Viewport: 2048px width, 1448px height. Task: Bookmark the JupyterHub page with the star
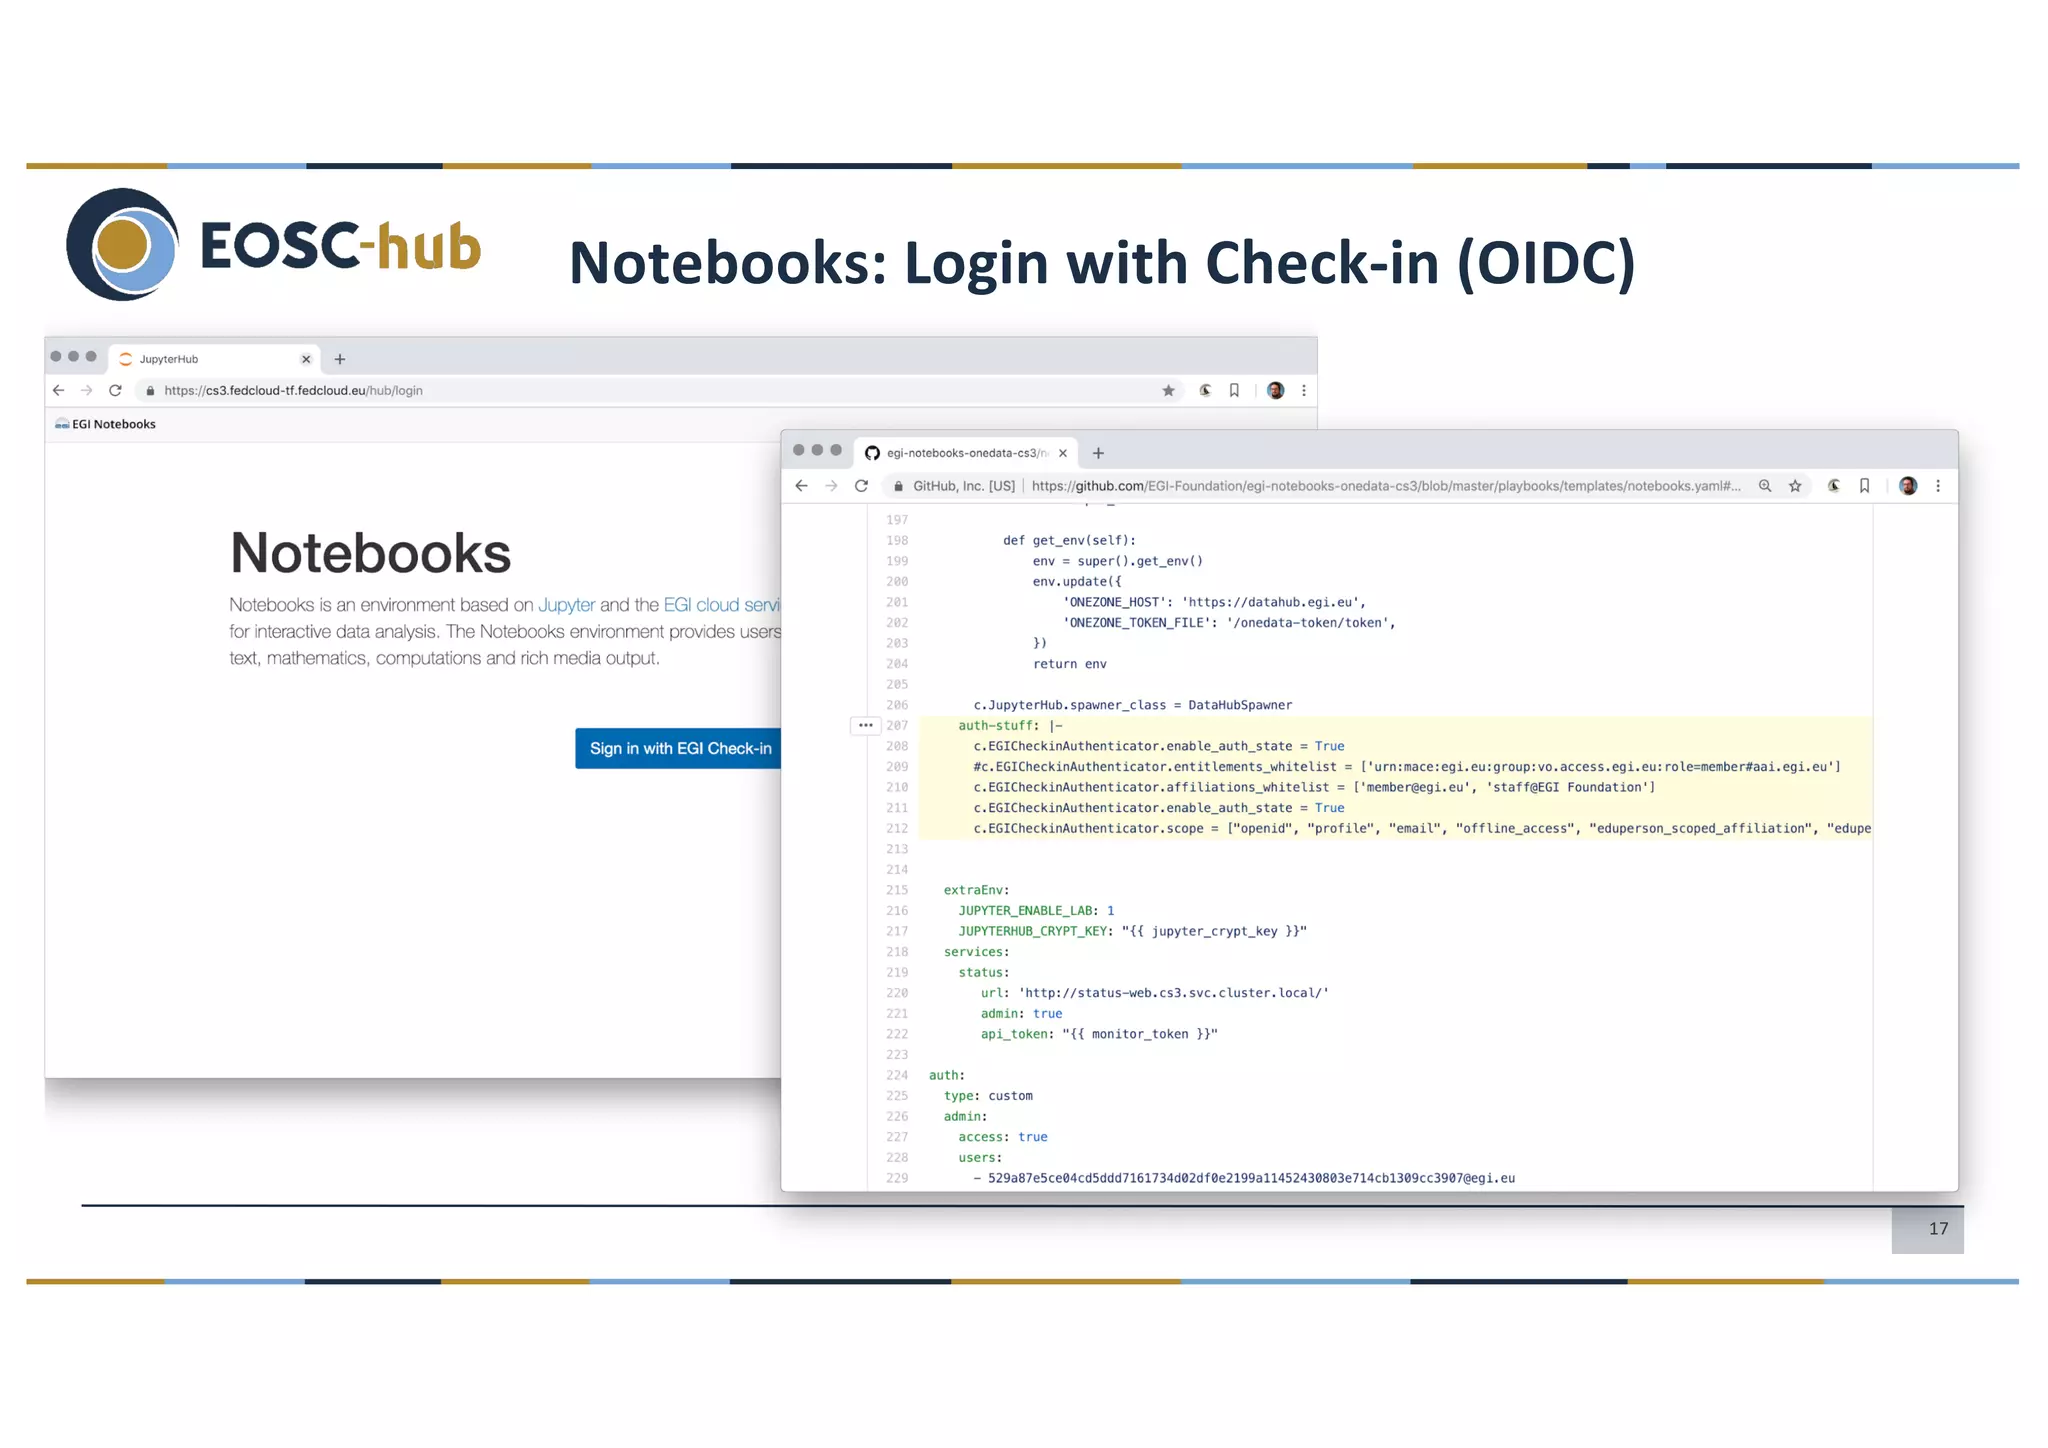tap(1168, 391)
